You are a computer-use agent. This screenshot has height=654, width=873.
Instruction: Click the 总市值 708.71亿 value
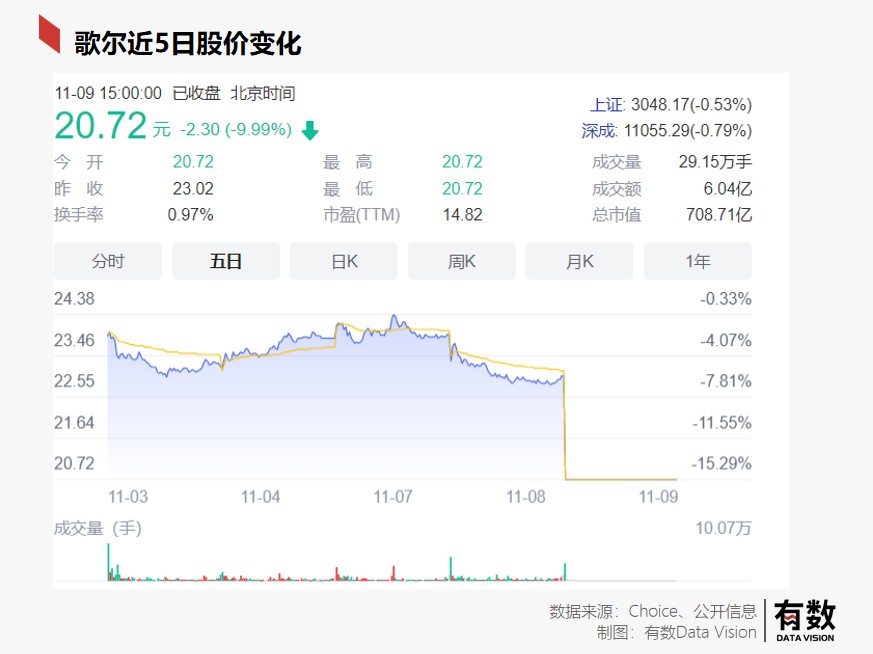[x=719, y=214]
